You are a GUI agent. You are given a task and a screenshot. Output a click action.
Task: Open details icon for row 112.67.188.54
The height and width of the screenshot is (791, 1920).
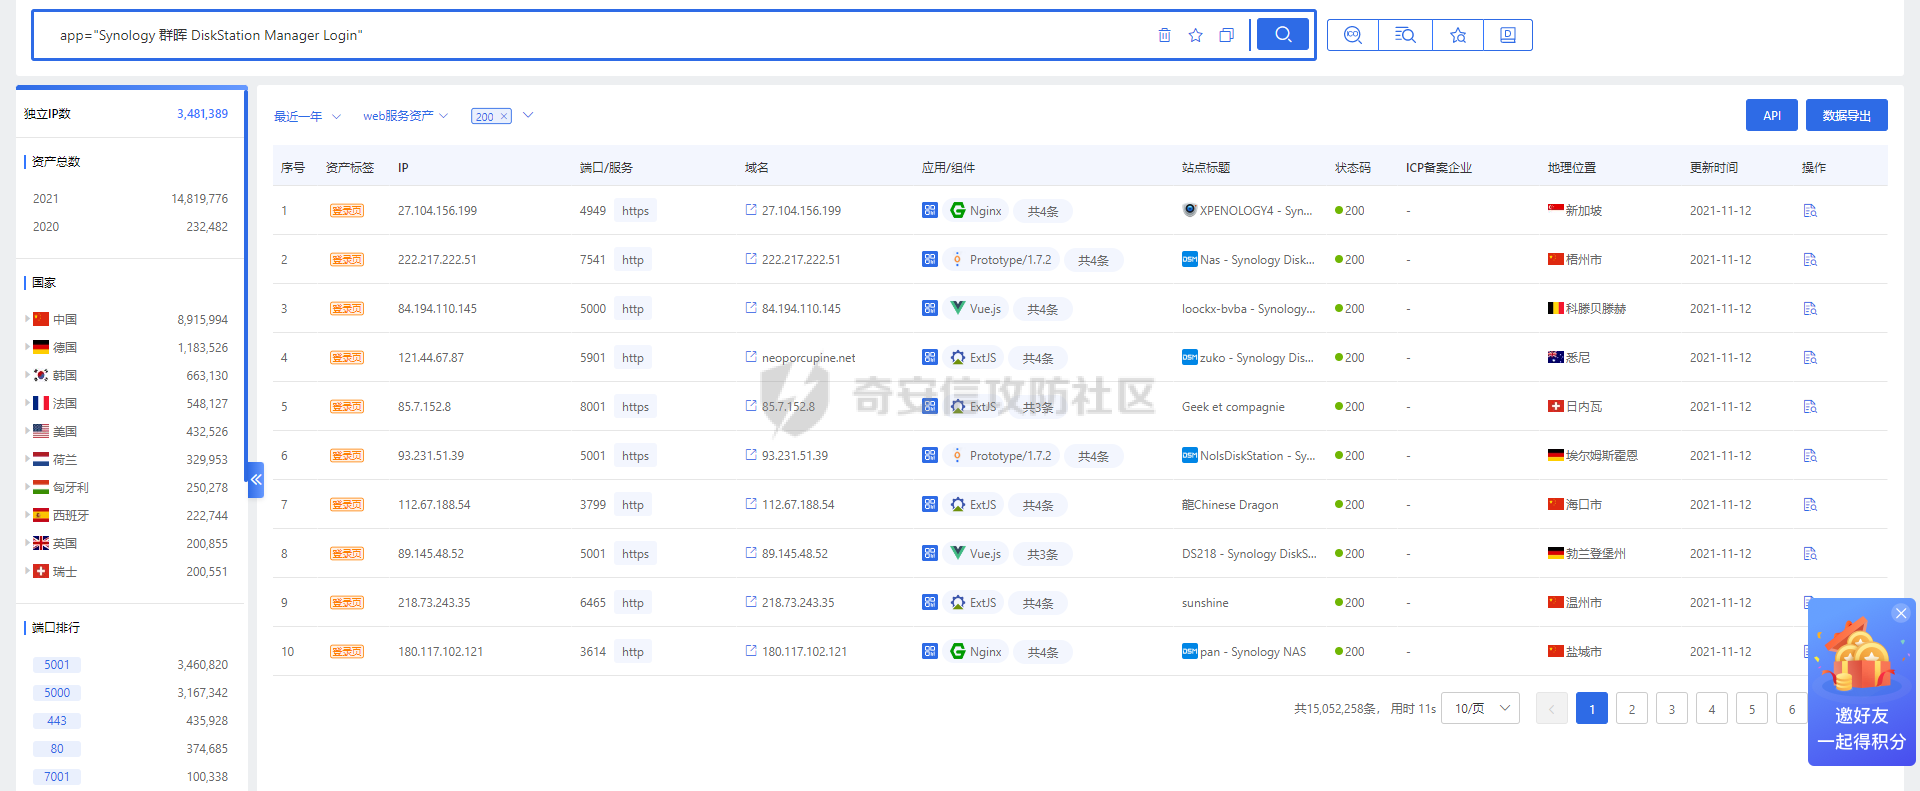1810,505
